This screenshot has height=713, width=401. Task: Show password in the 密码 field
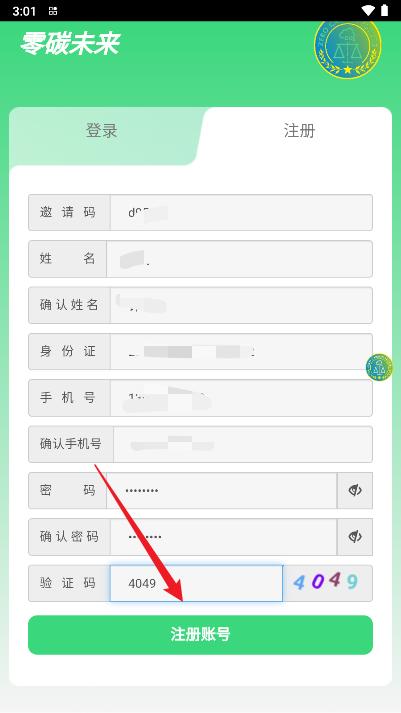coord(355,490)
